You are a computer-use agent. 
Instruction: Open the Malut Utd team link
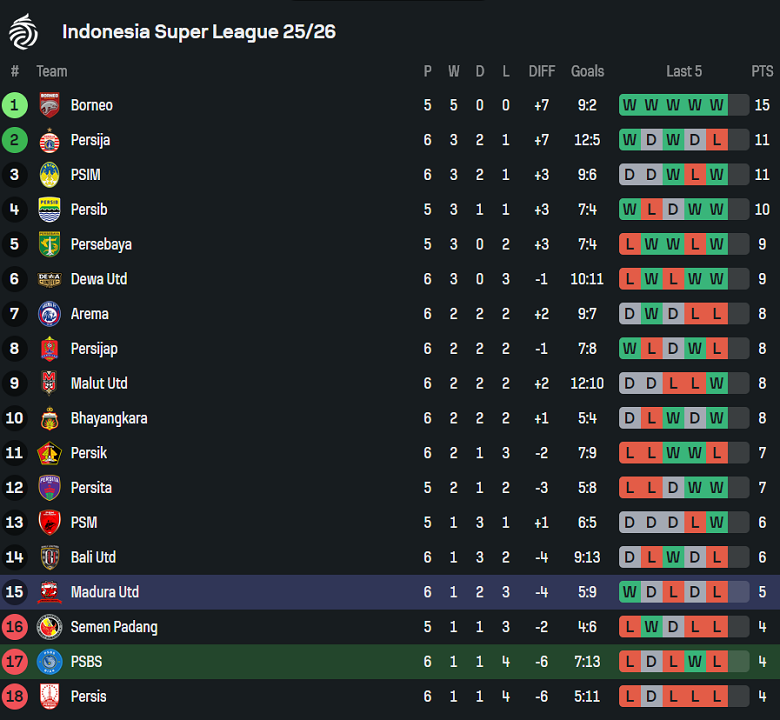(99, 383)
